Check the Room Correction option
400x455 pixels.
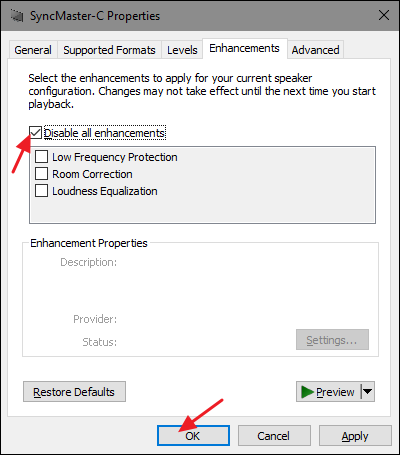pos(41,174)
